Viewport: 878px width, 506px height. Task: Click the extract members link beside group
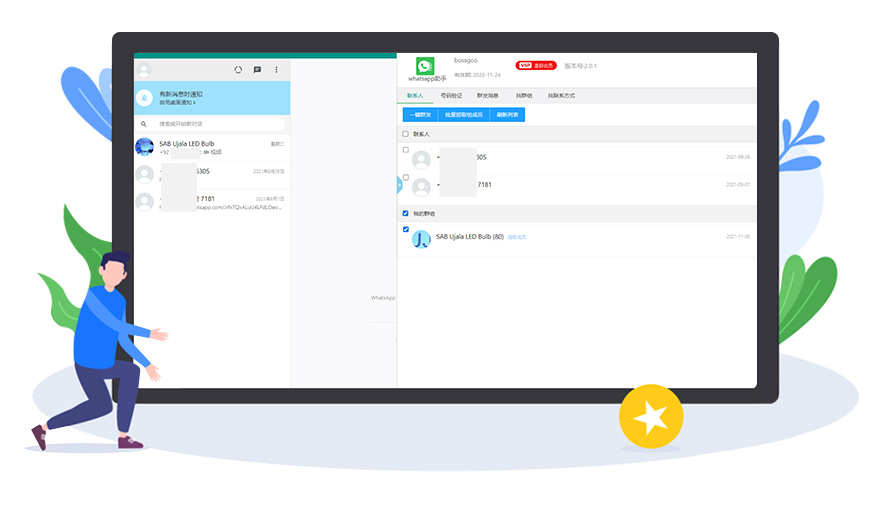(516, 237)
